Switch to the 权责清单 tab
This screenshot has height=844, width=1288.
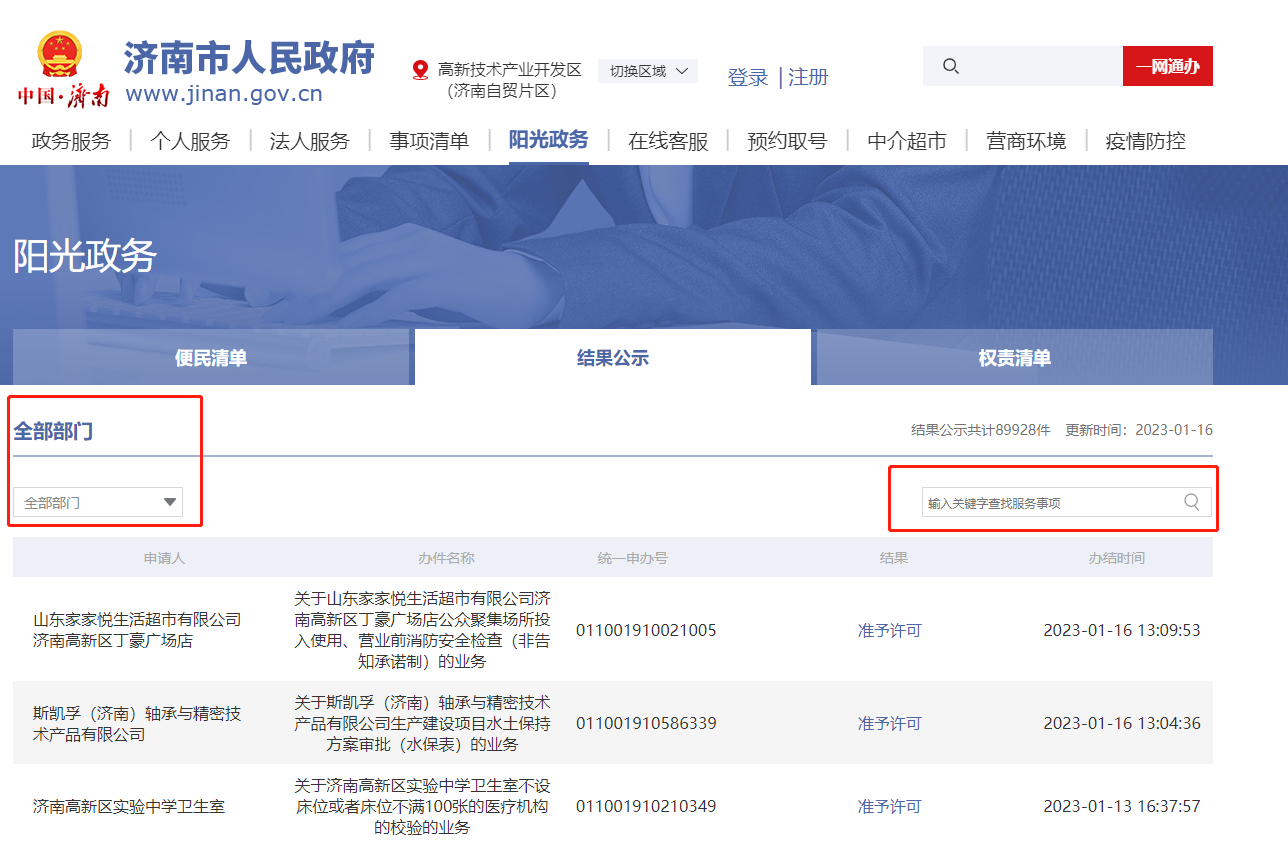(1014, 358)
